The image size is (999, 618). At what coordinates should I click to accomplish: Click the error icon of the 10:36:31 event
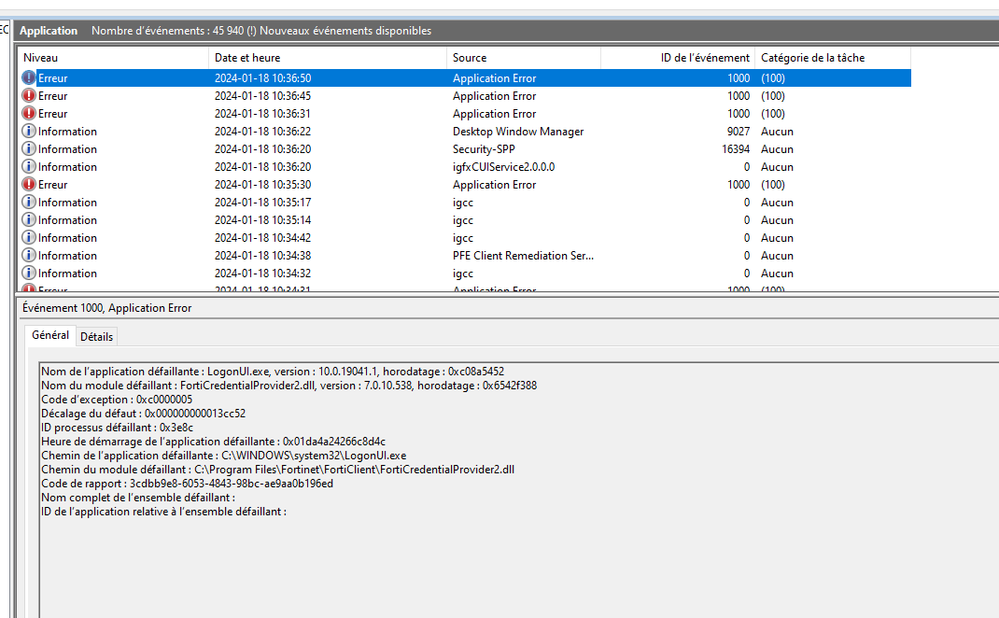coord(29,113)
